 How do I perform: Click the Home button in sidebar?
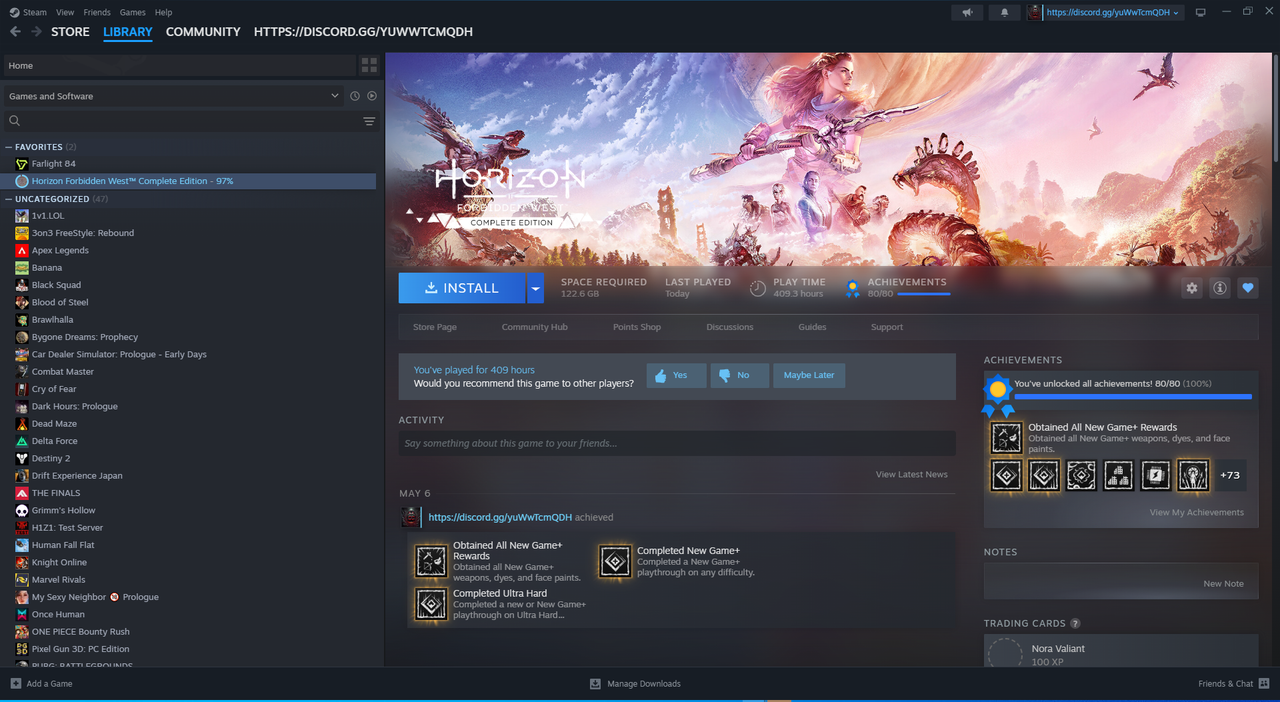[180, 65]
